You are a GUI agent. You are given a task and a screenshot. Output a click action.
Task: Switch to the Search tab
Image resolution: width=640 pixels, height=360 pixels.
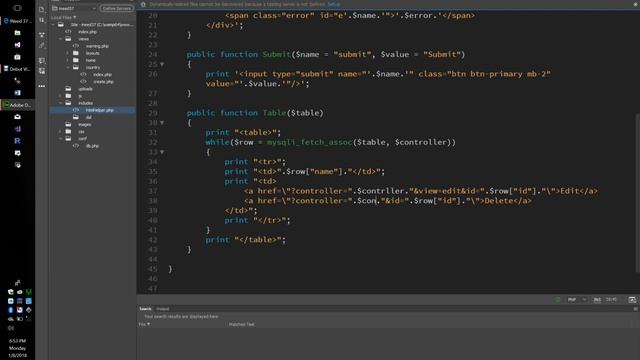coord(145,309)
